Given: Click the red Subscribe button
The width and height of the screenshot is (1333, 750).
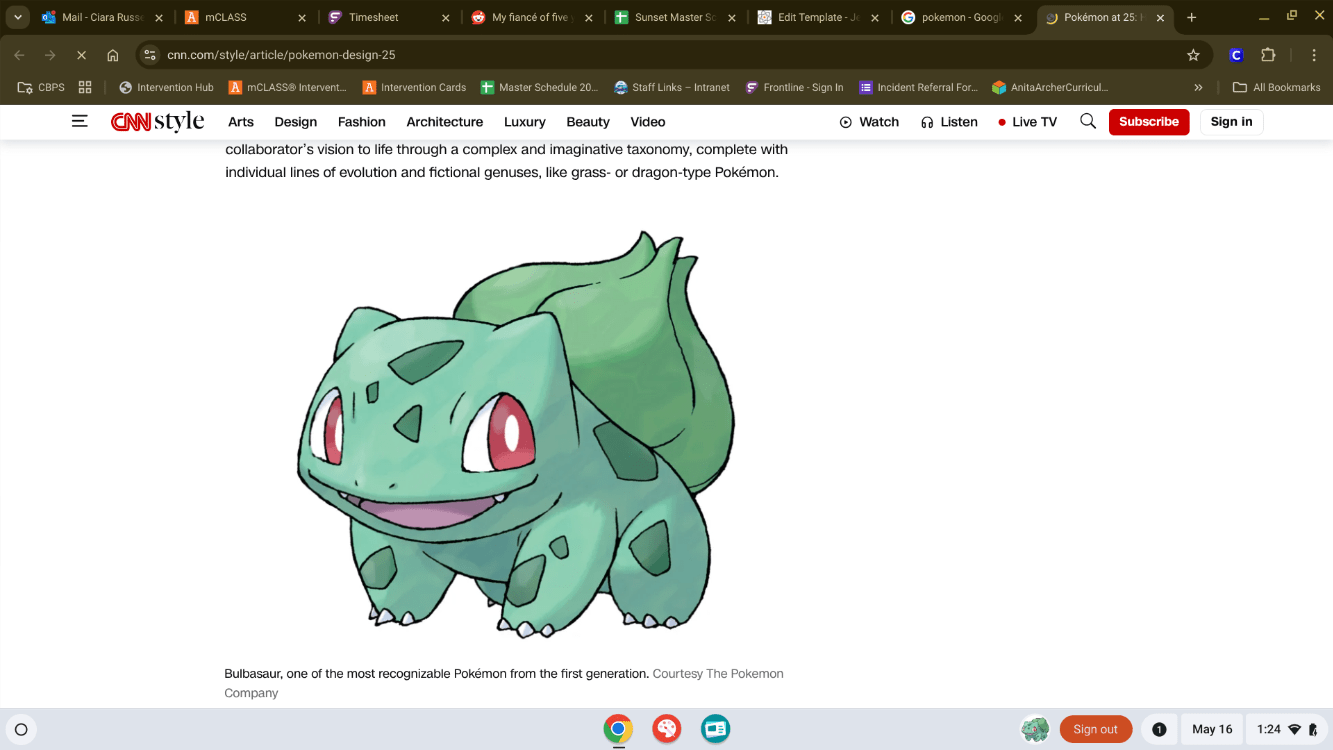Looking at the screenshot, I should pos(1149,122).
